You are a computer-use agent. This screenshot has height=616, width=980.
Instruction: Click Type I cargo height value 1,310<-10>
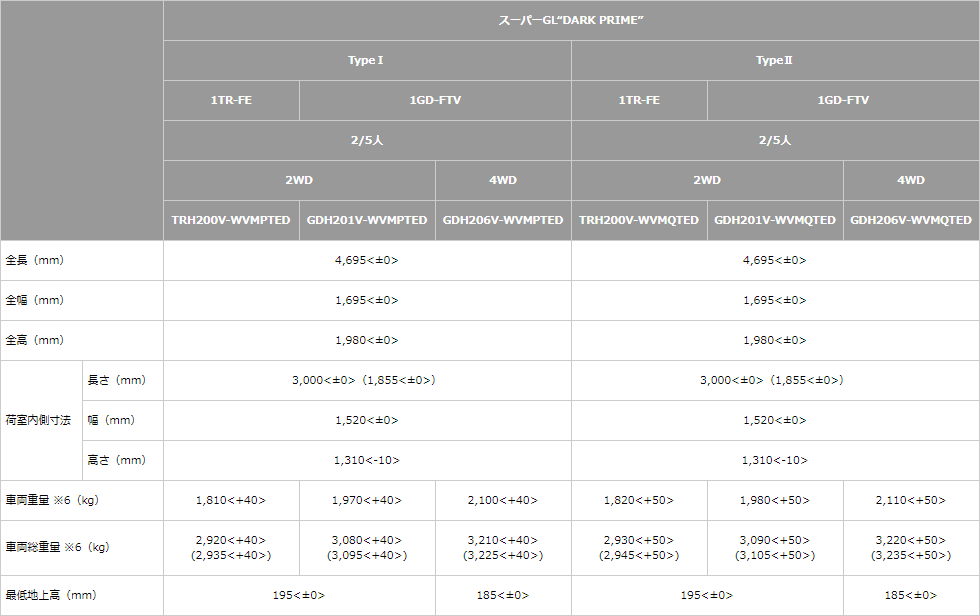tap(367, 460)
